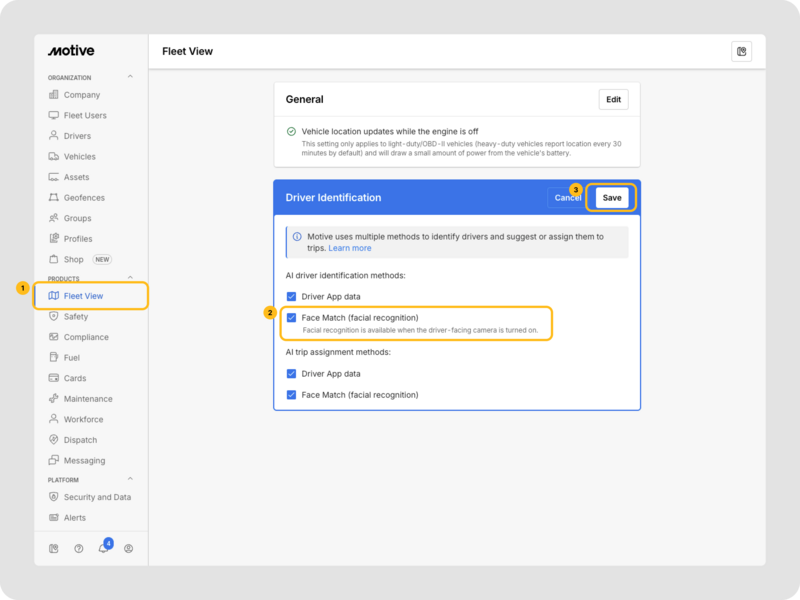Uncheck Driver App data under trip assignment methods
Image resolution: width=800 pixels, height=600 pixels.
point(292,374)
